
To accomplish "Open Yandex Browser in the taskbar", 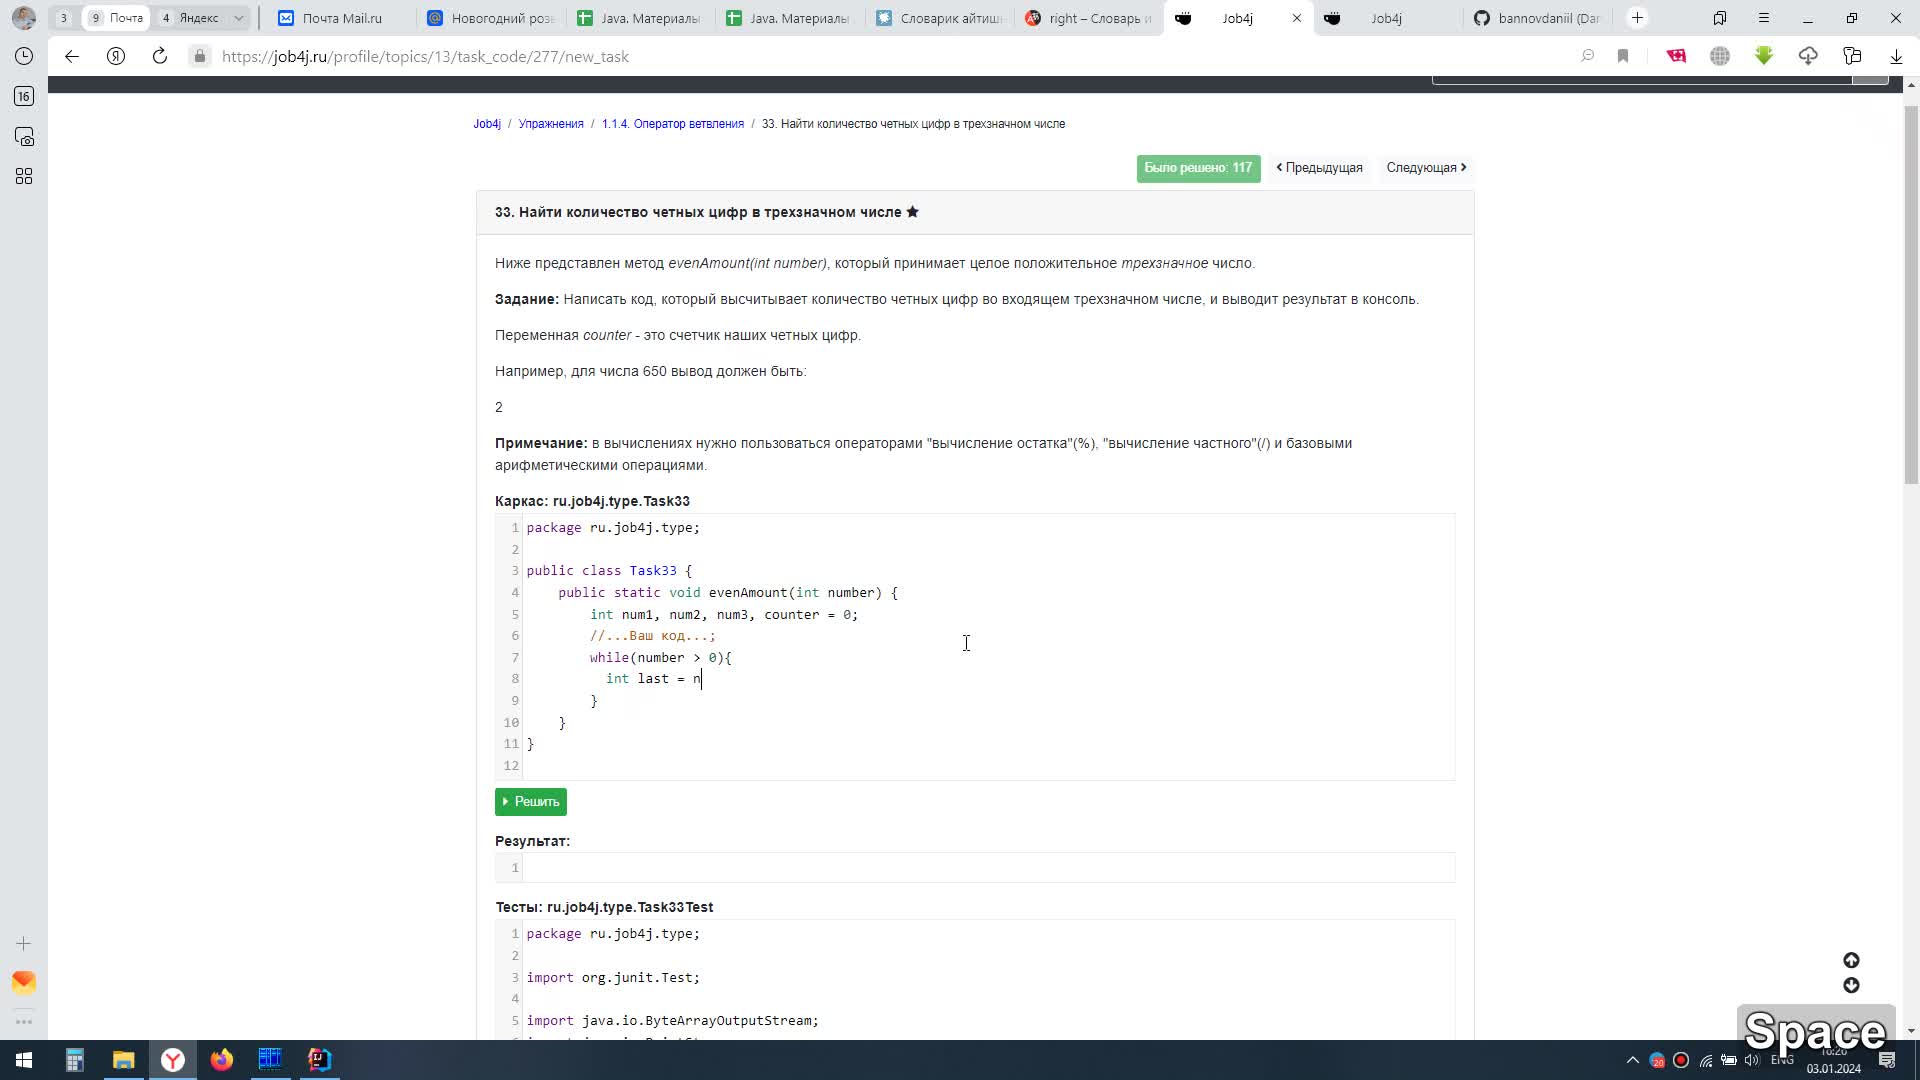I will [x=173, y=1060].
